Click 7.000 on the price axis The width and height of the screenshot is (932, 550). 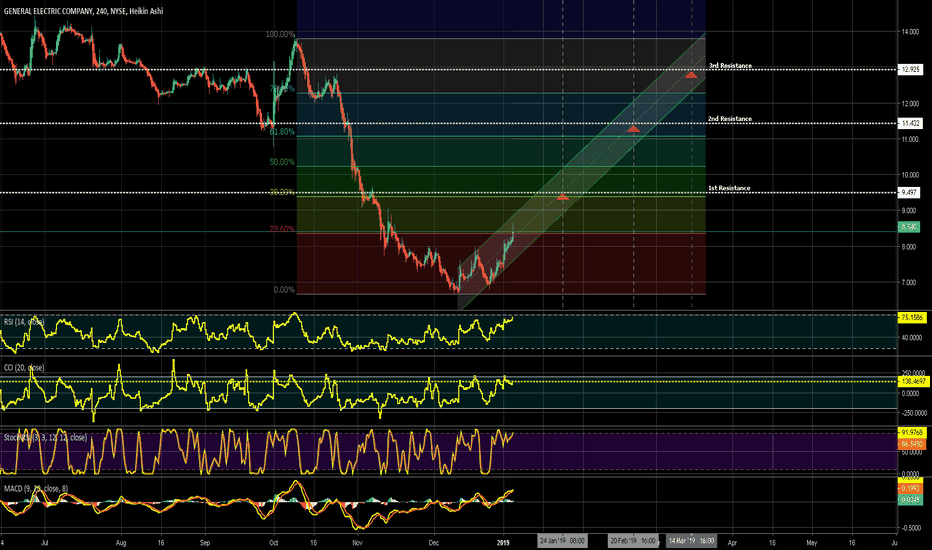pyautogui.click(x=909, y=282)
